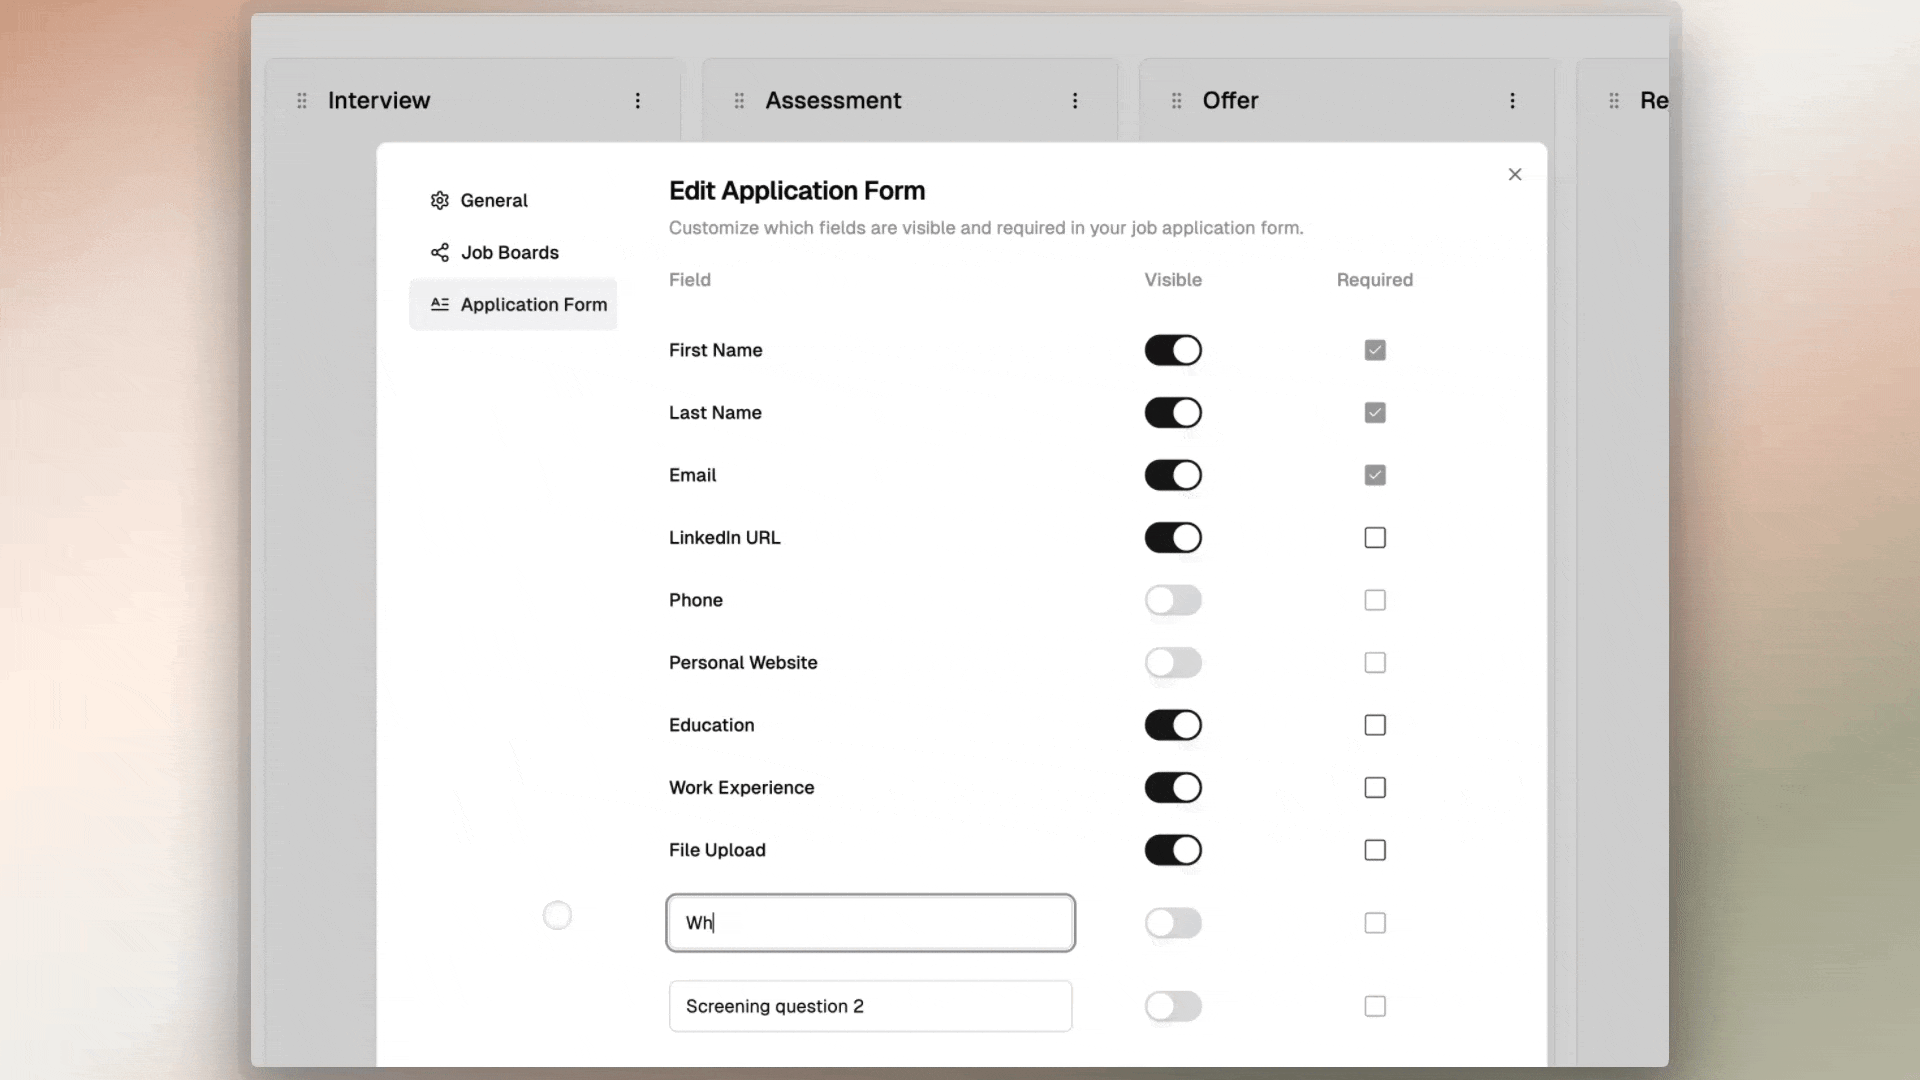Click the Offer column drag handle icon
Screen dimensions: 1920x1080
pyautogui.click(x=1176, y=101)
